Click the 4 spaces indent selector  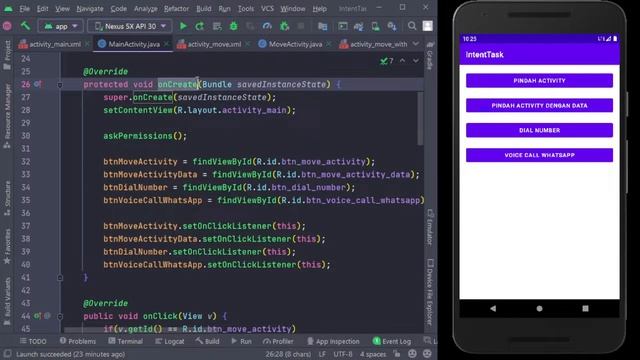tap(373, 354)
